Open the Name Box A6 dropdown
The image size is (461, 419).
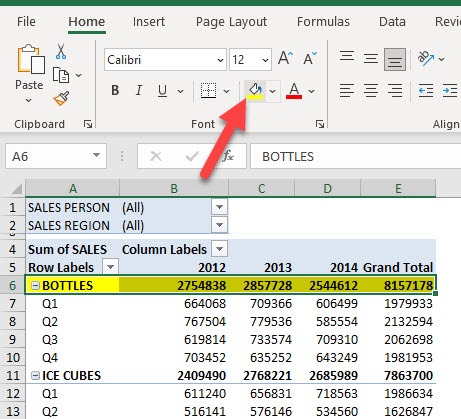(x=96, y=155)
